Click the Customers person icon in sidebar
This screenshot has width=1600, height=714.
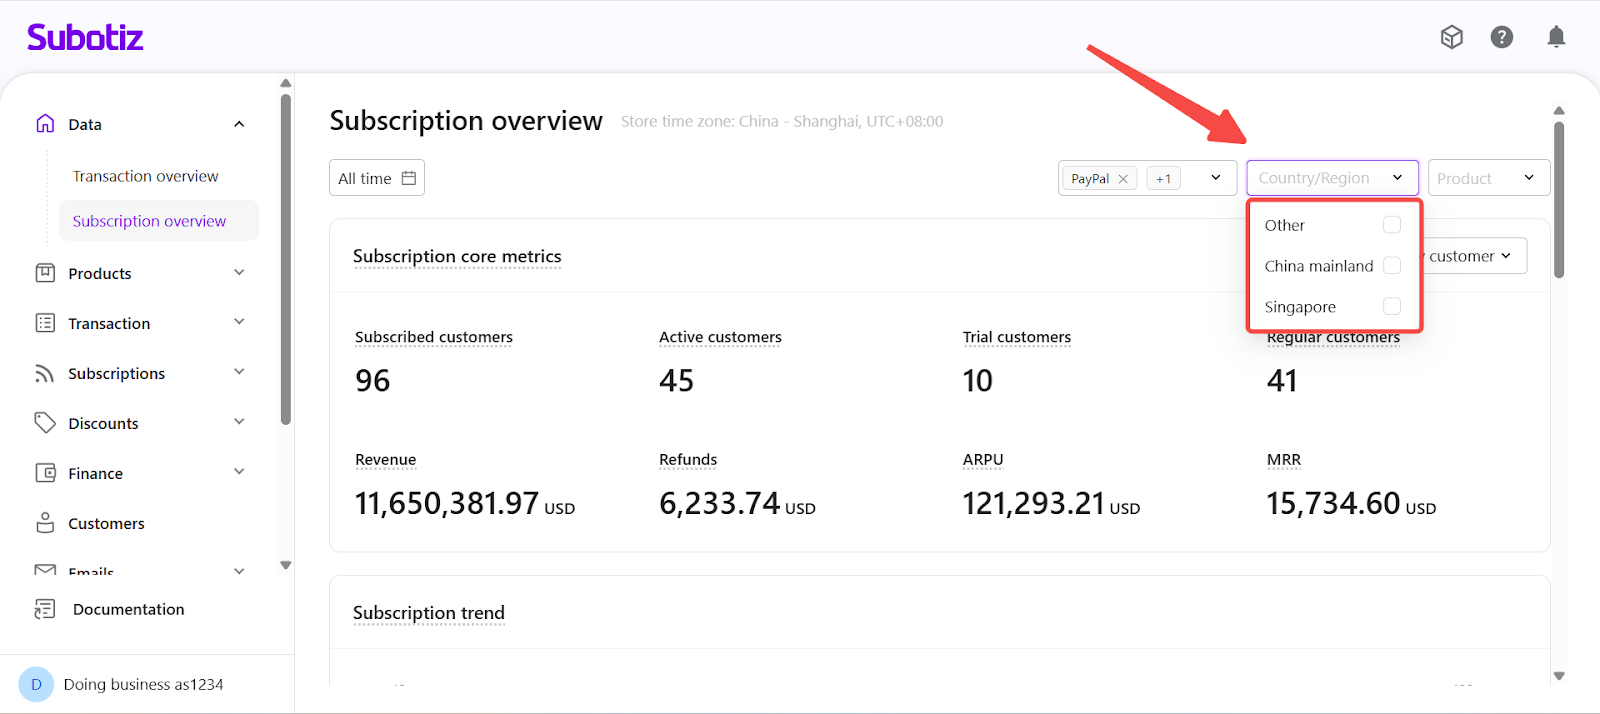pyautogui.click(x=45, y=523)
